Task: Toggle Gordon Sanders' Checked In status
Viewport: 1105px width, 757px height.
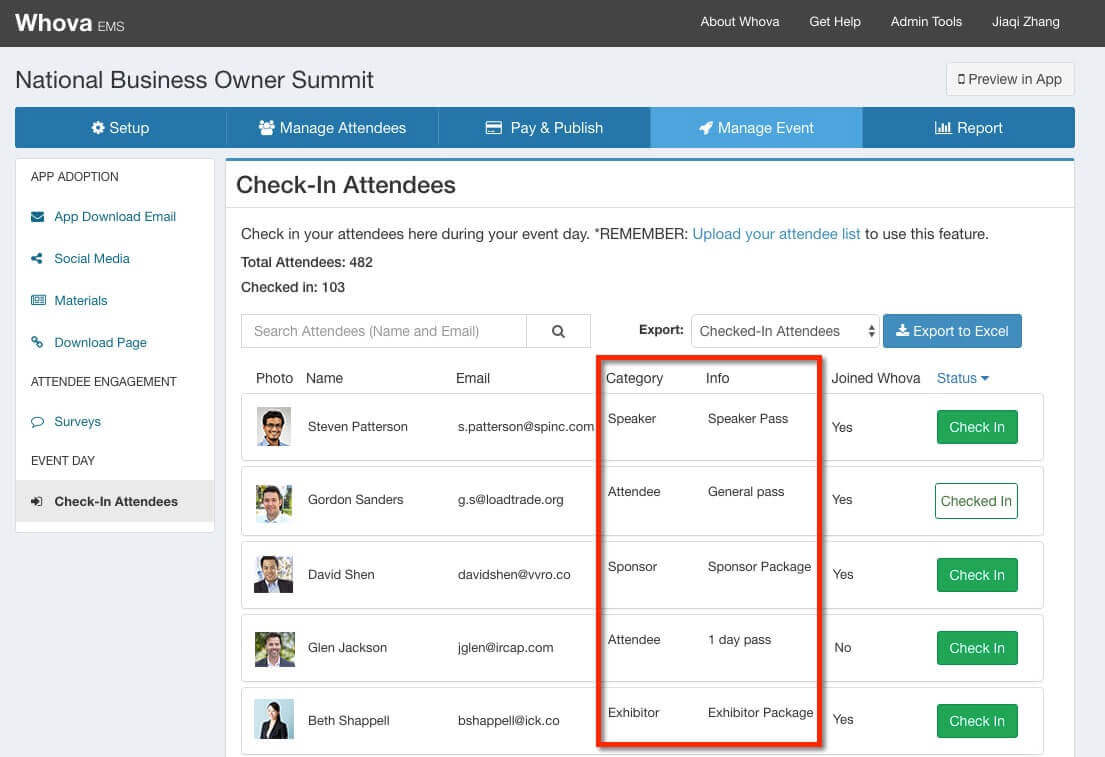Action: pos(975,501)
